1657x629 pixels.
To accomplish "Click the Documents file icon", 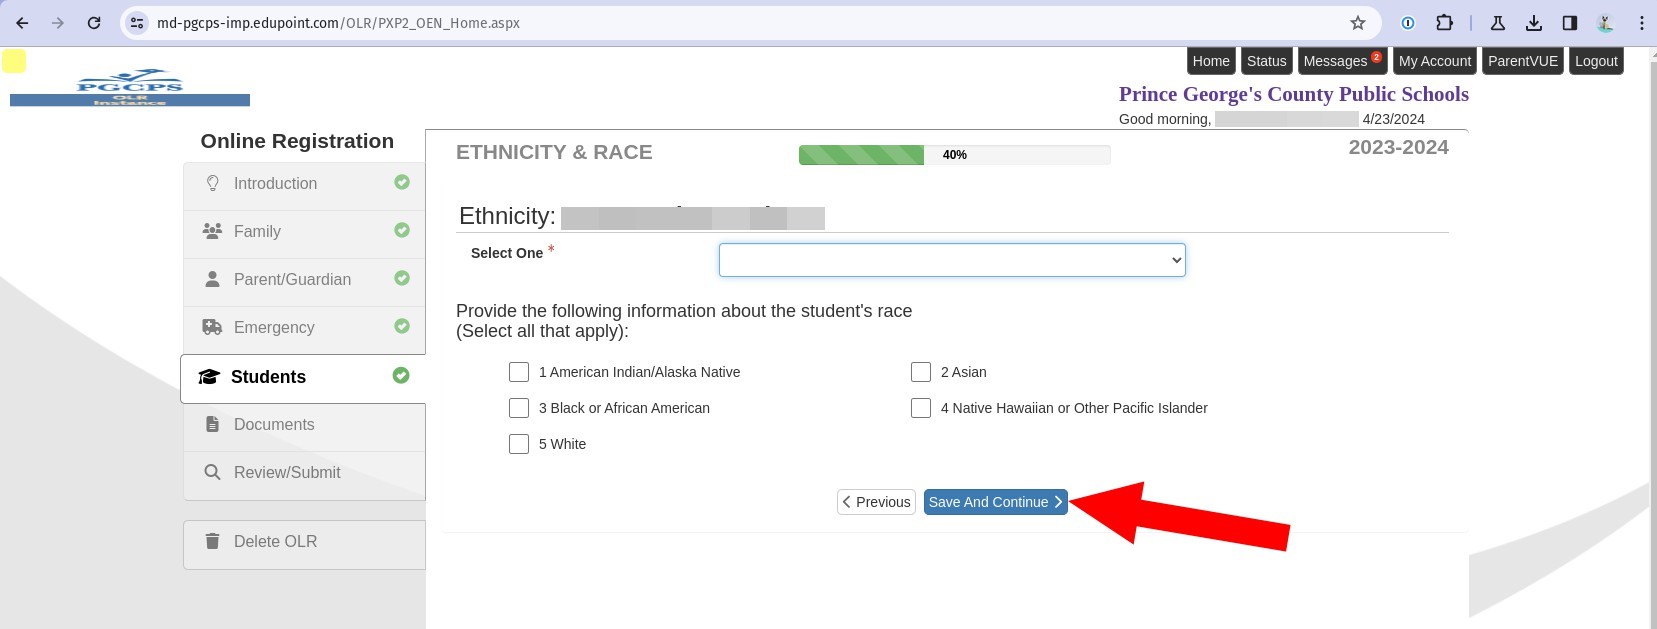I will (212, 424).
